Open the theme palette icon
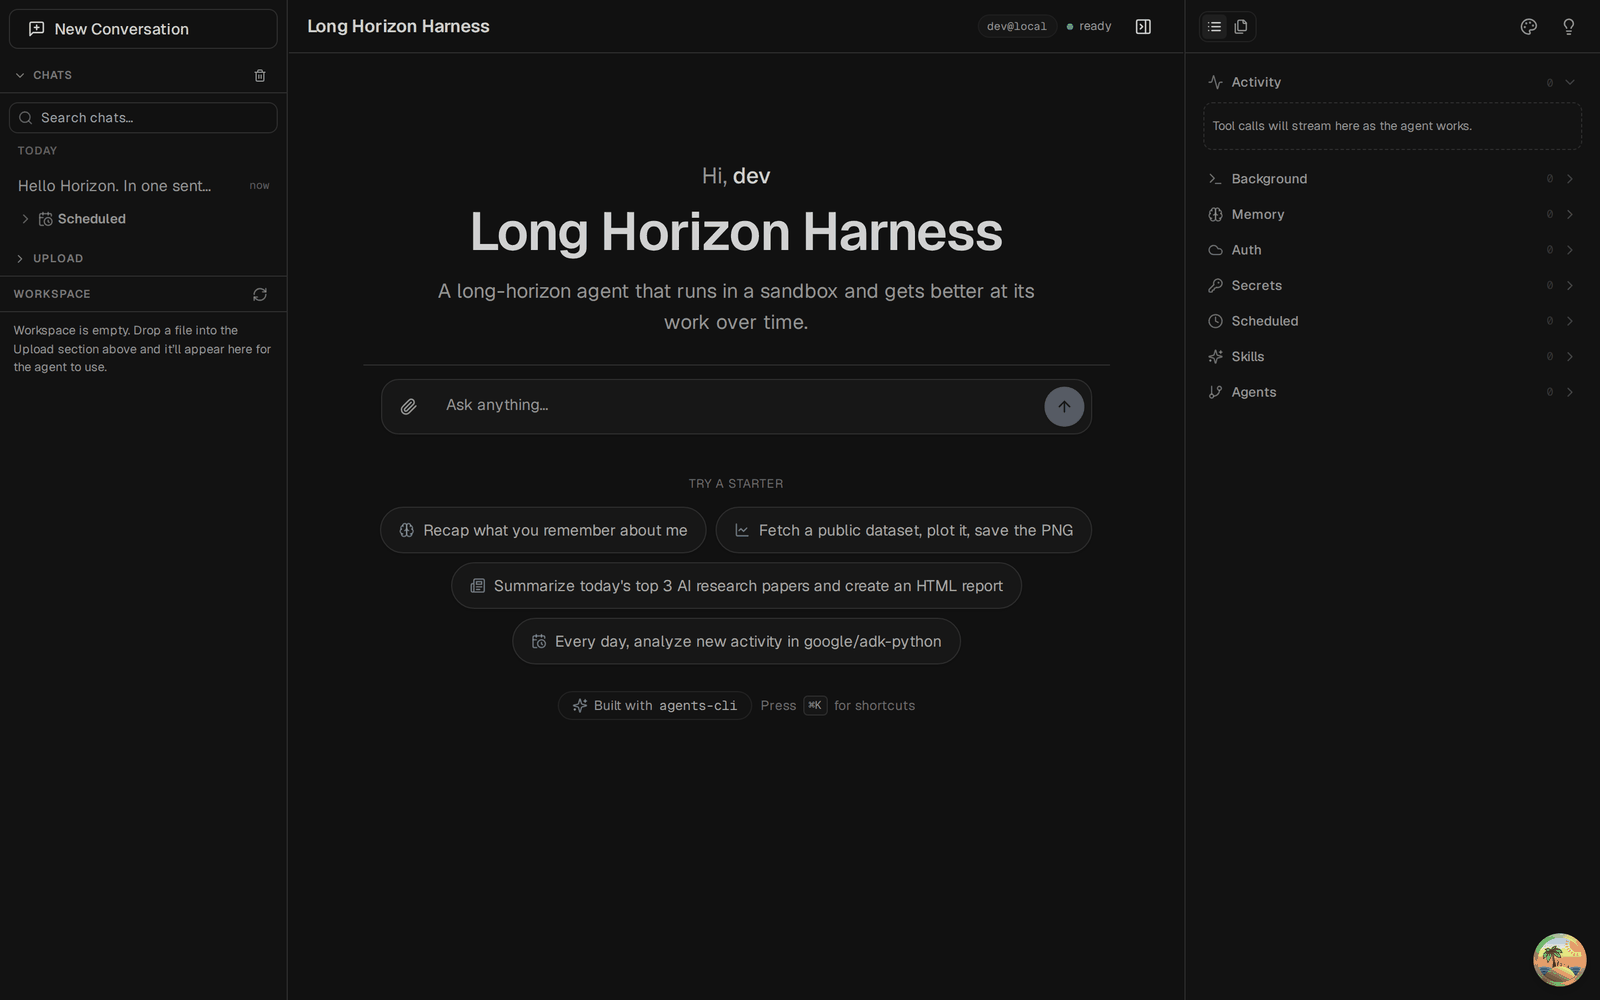The height and width of the screenshot is (1000, 1600). pos(1528,27)
